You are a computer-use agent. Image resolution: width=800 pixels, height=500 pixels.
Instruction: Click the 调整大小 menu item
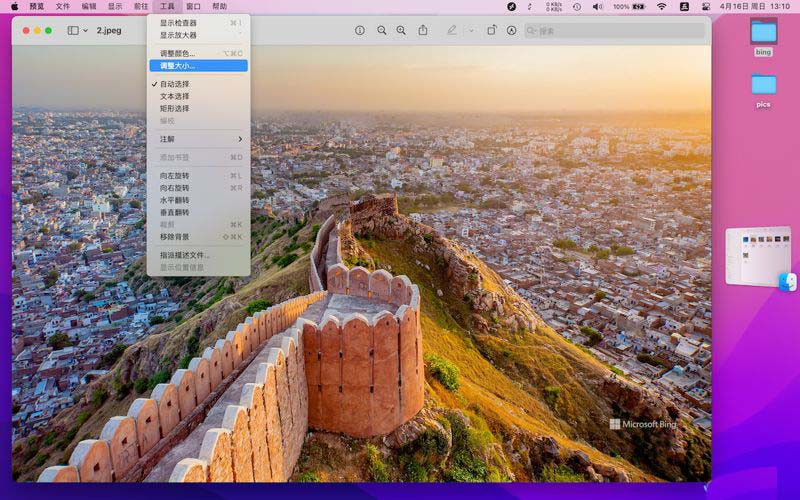pyautogui.click(x=178, y=66)
